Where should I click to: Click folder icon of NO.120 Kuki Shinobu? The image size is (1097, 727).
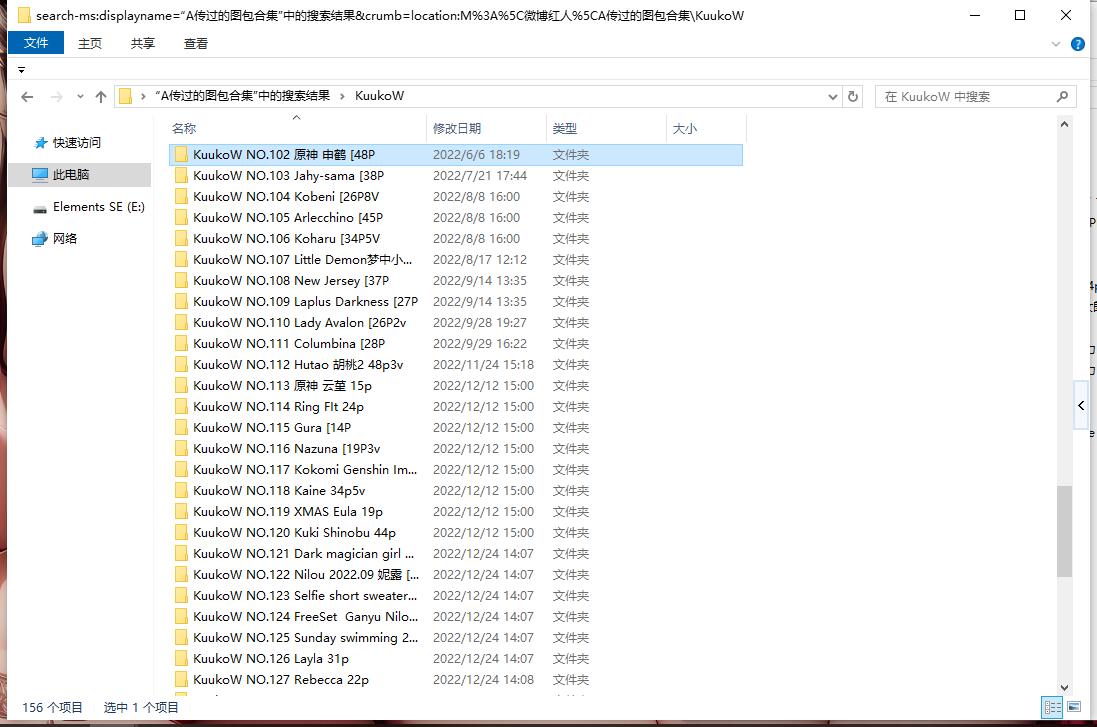pyautogui.click(x=181, y=532)
